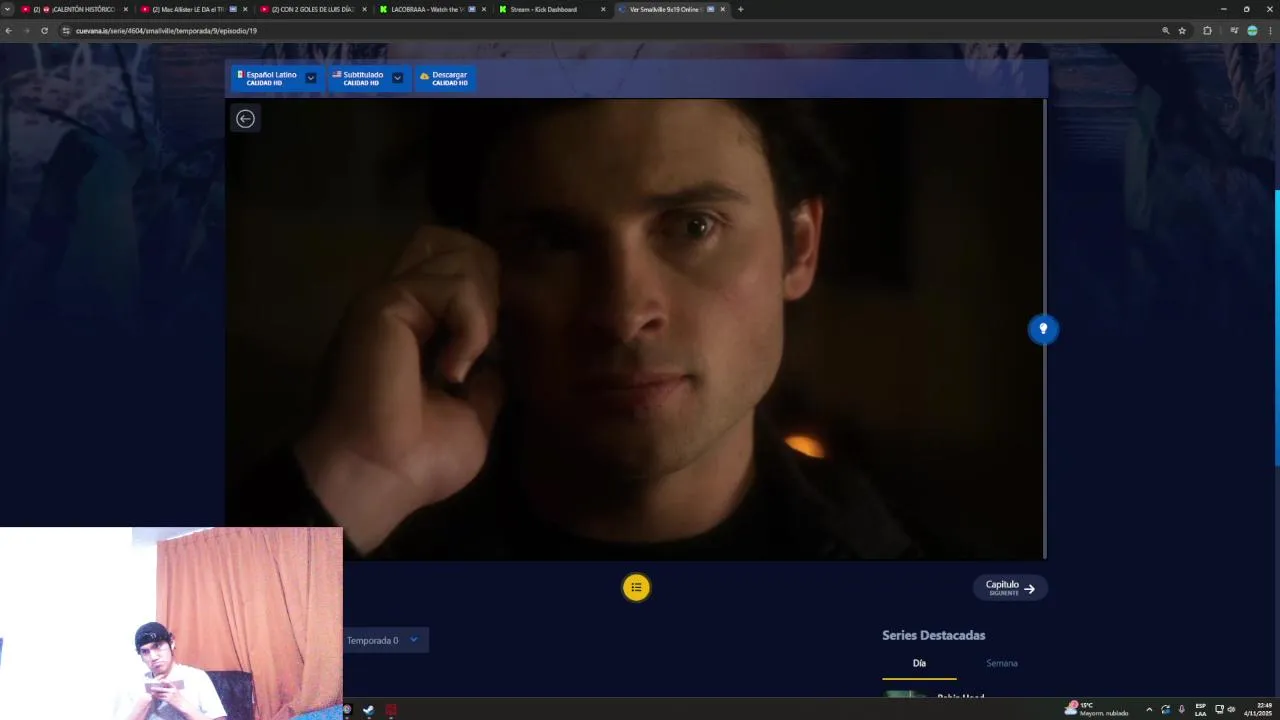1280x720 pixels.
Task: Open the red app icon on taskbar
Action: [x=391, y=710]
